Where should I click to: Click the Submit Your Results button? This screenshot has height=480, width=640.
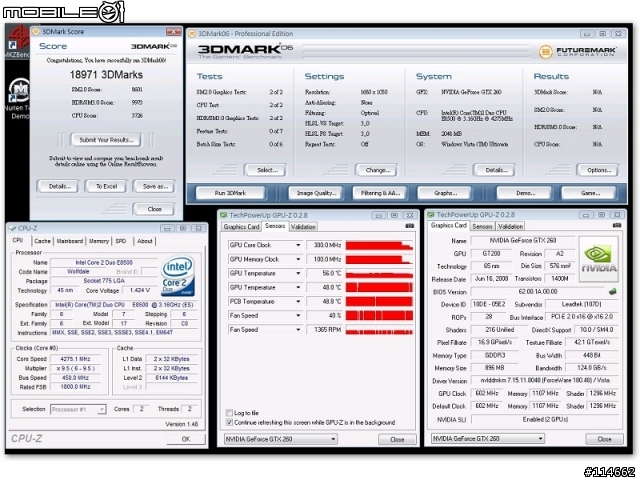(107, 140)
